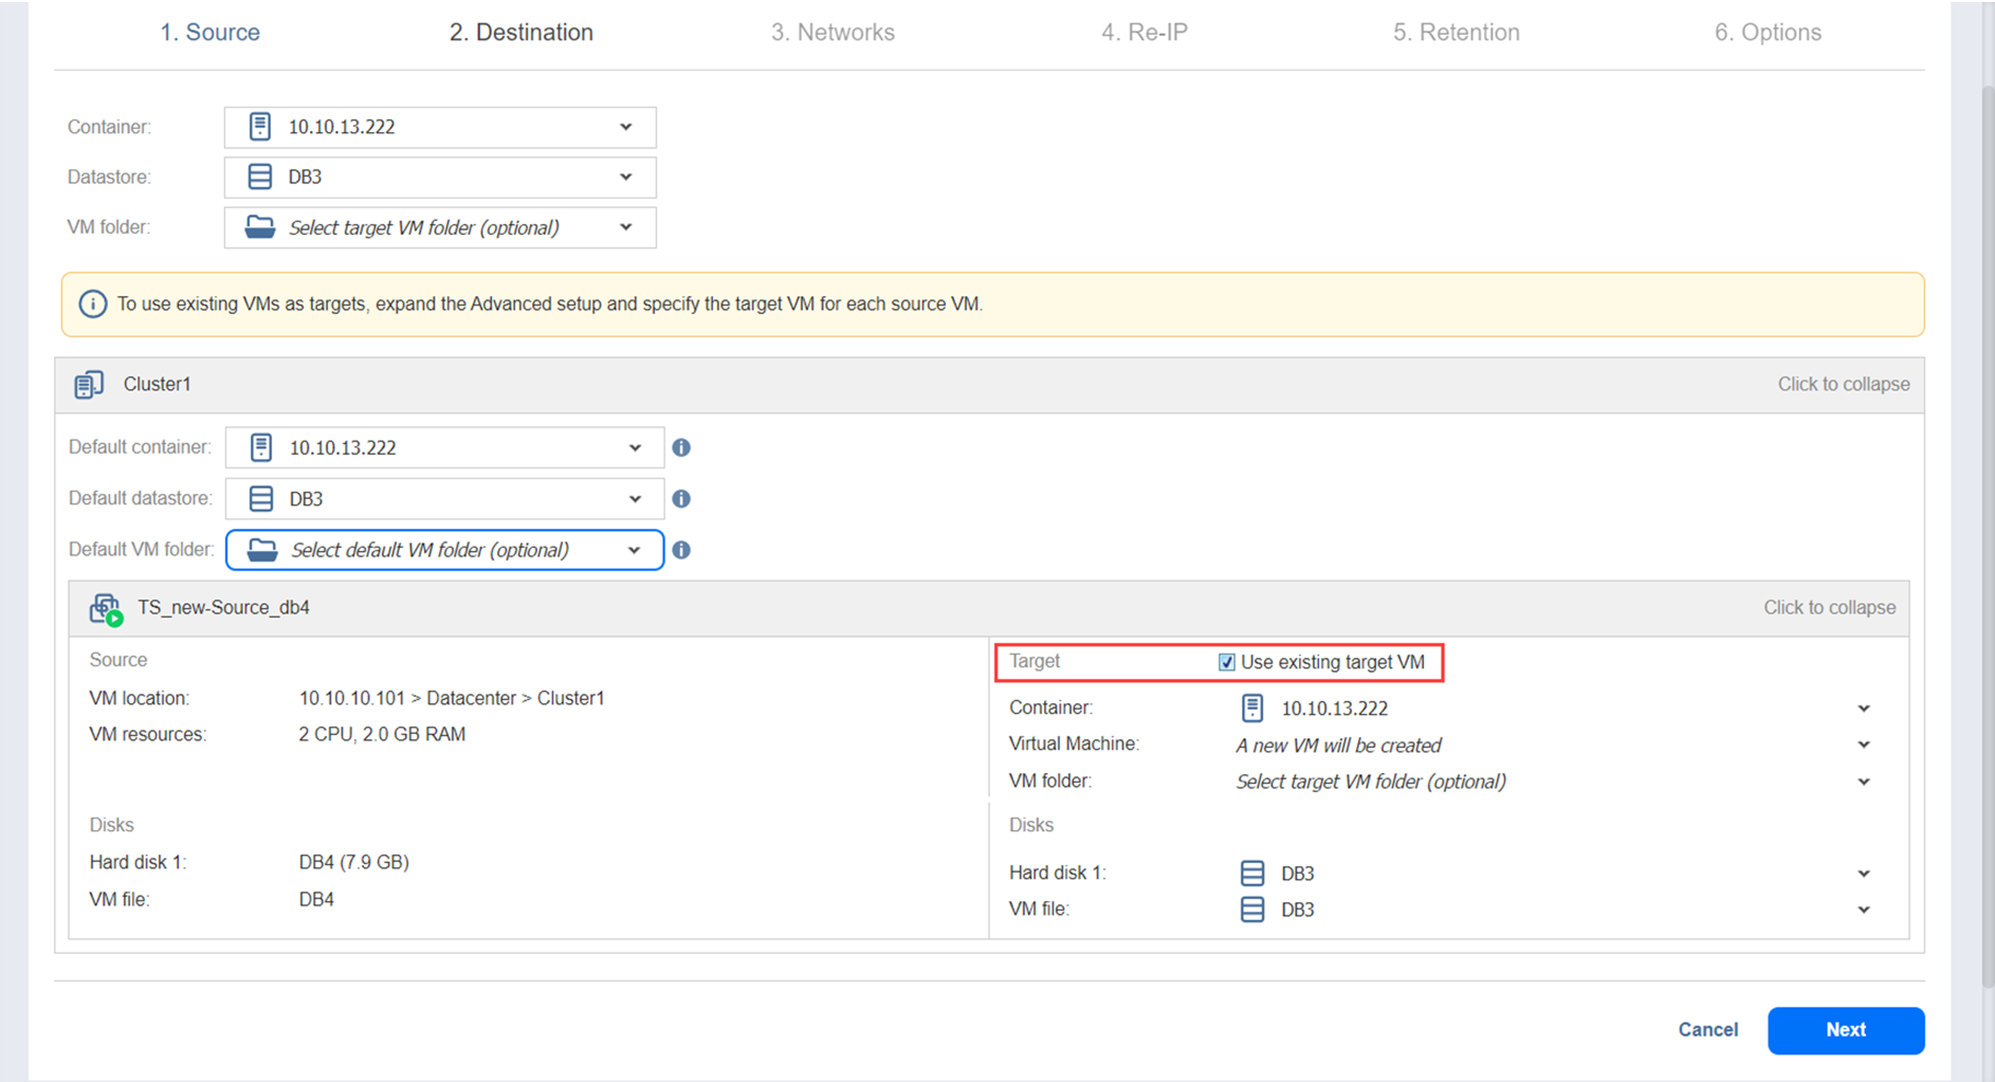Click the Cancel link
The width and height of the screenshot is (1995, 1082).
1707,1029
